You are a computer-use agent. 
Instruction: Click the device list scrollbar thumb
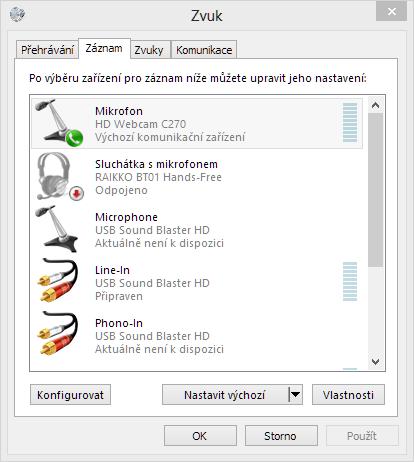point(376,190)
